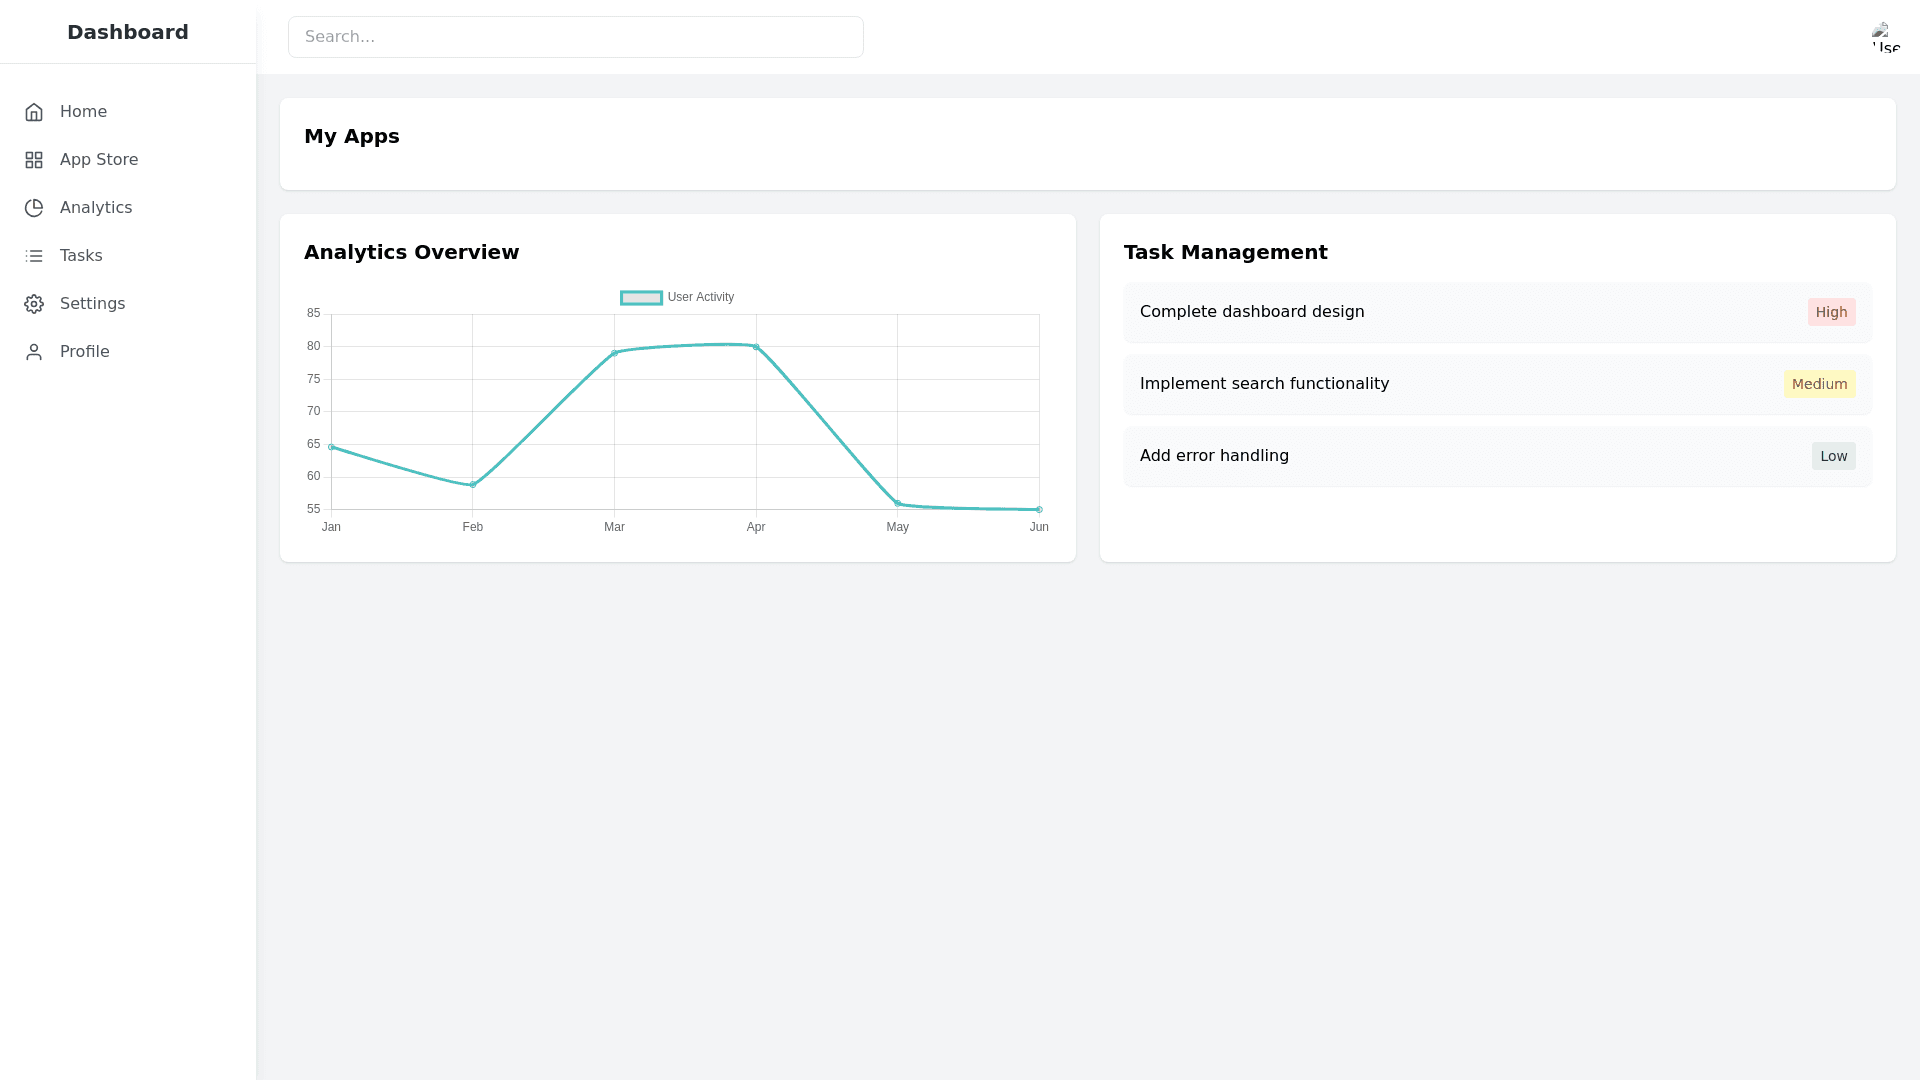Open the Complete dashboard design task

(x=1252, y=312)
